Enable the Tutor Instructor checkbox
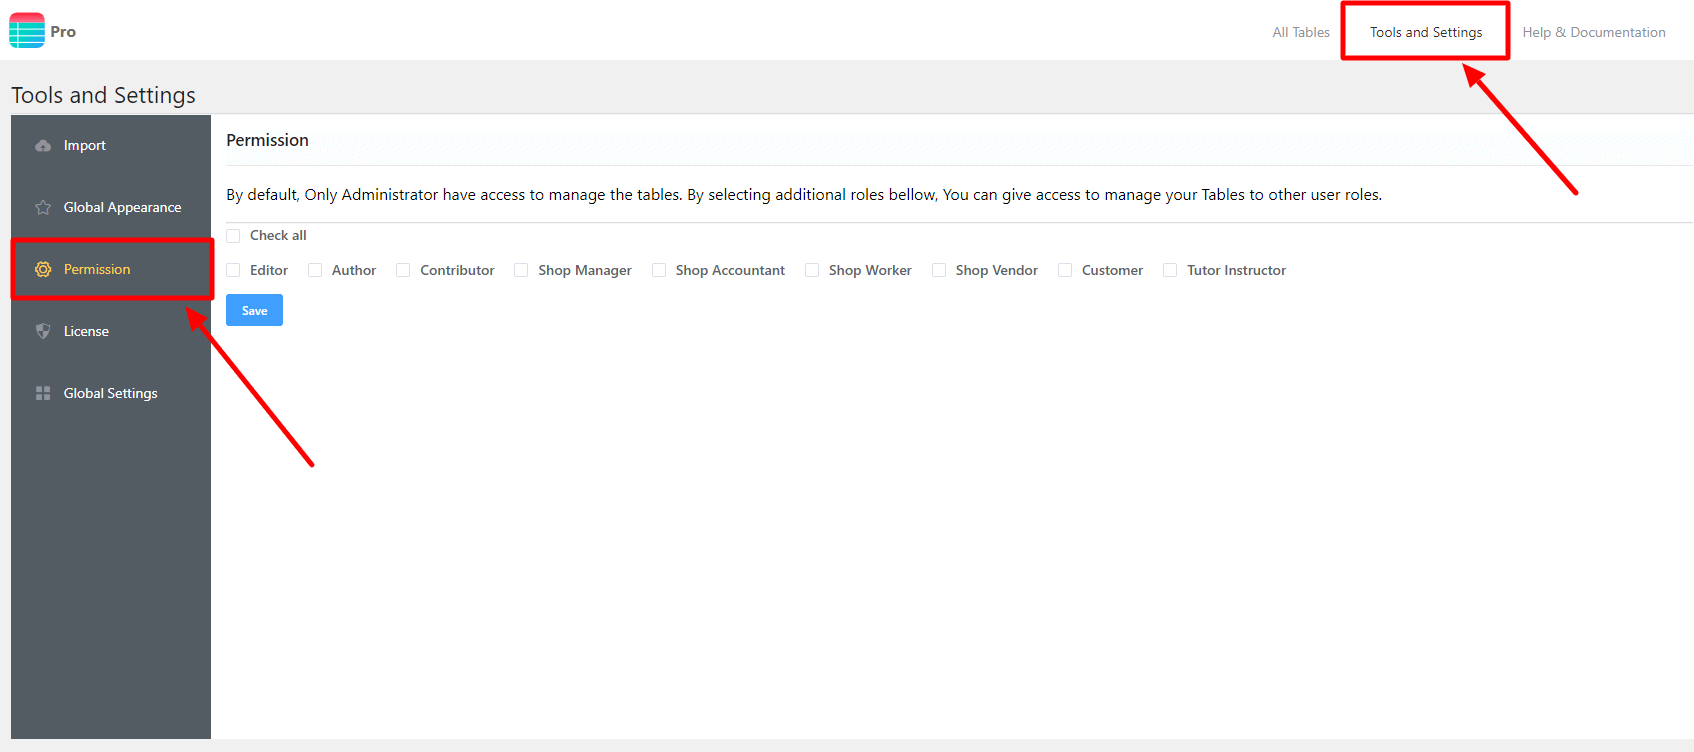Image resolution: width=1694 pixels, height=752 pixels. (x=1170, y=270)
